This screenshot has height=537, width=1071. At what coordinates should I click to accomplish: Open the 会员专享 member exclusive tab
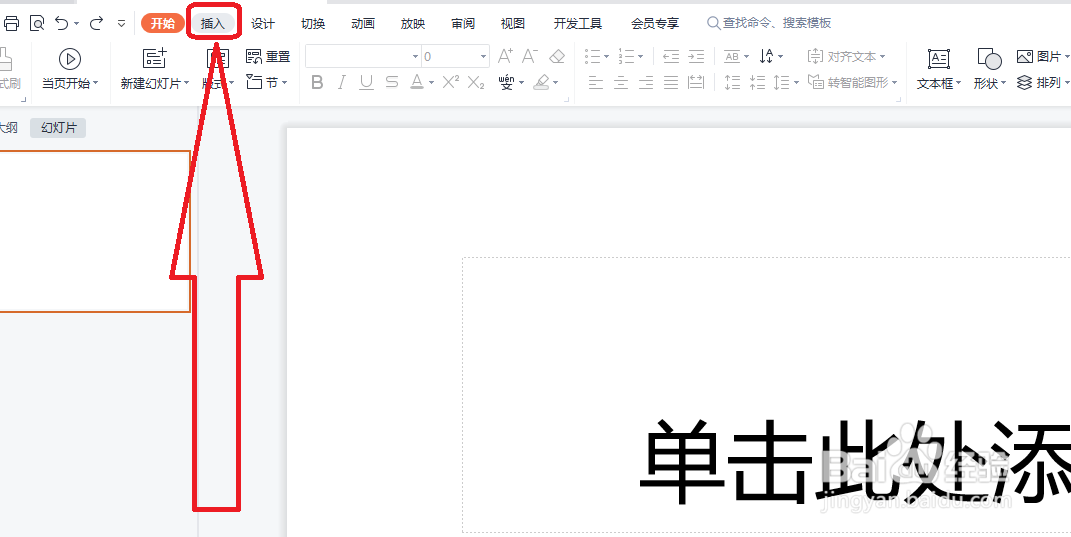coord(655,23)
